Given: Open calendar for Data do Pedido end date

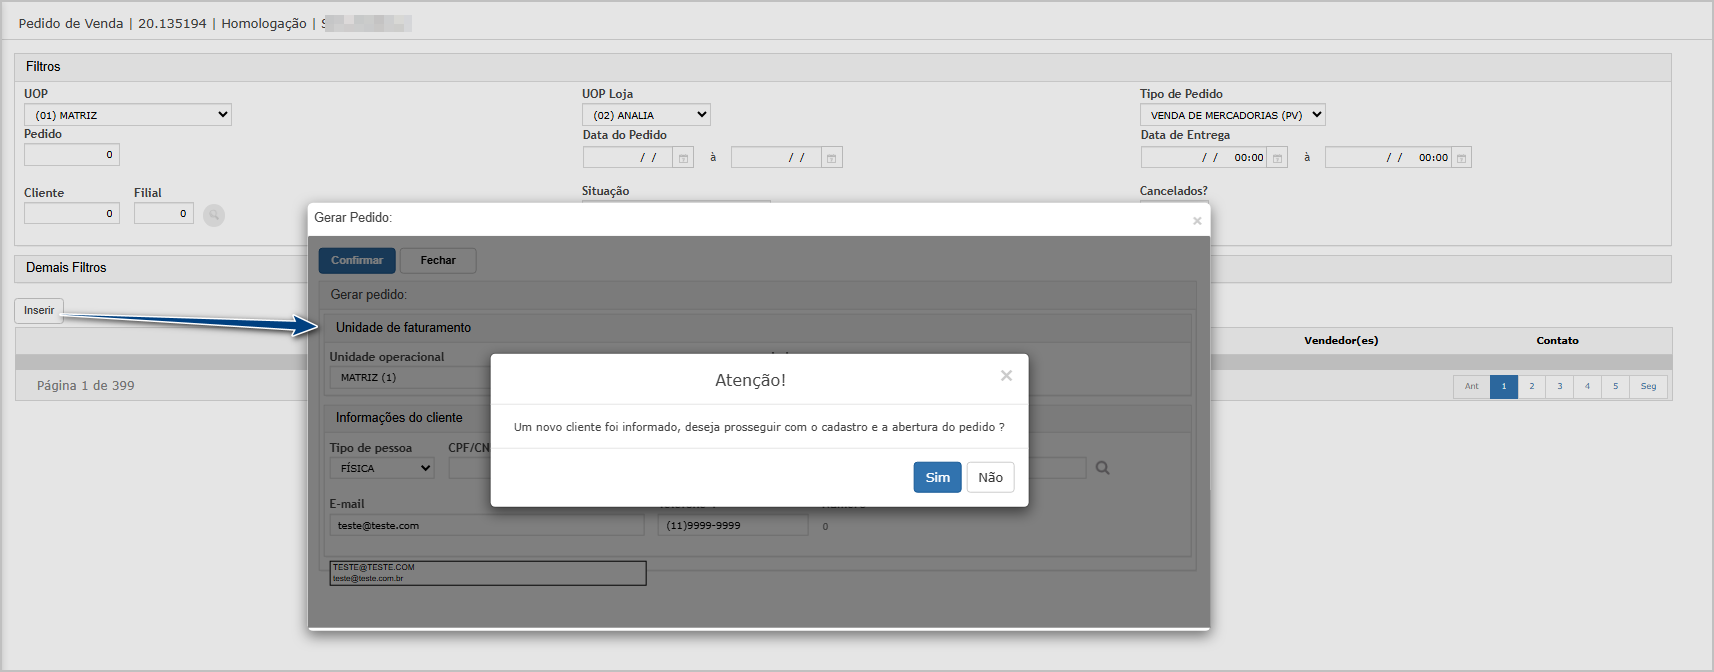Looking at the screenshot, I should (x=831, y=158).
